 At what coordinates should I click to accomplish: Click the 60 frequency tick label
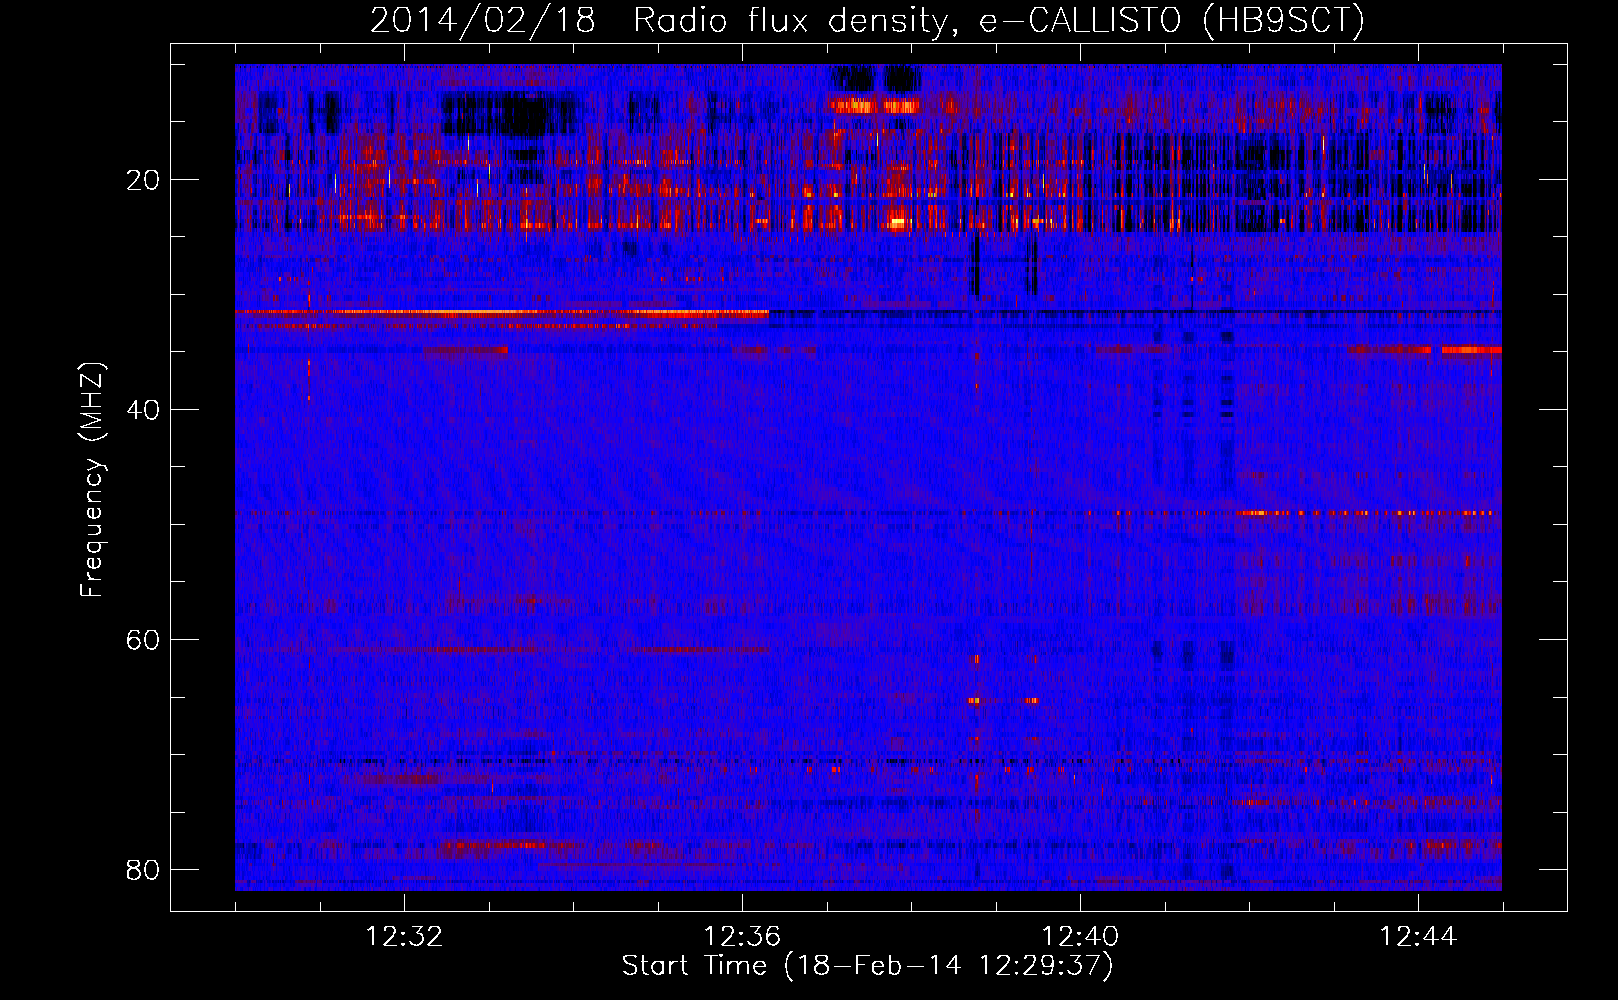[x=143, y=640]
